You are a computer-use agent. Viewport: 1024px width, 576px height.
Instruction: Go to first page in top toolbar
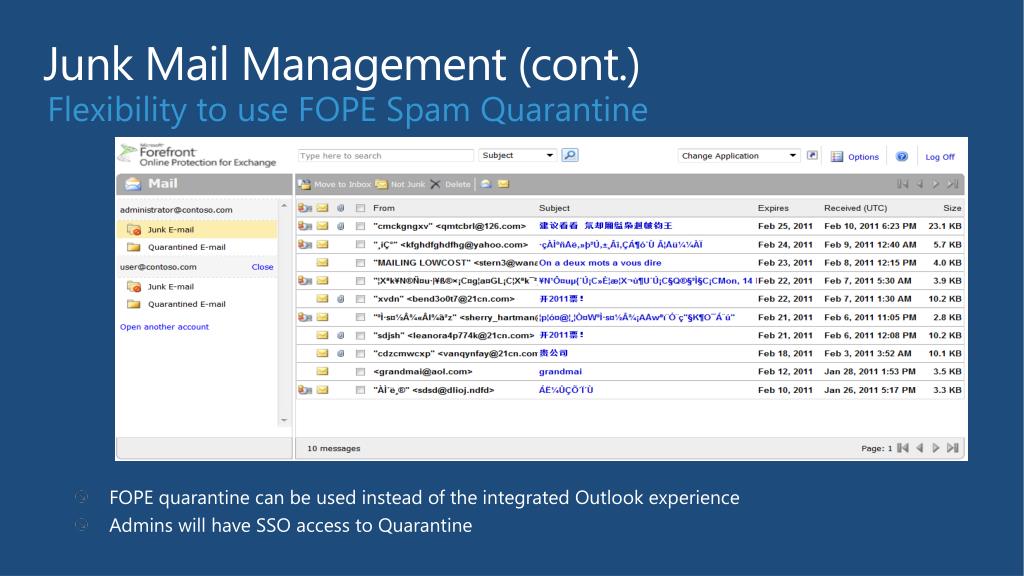point(903,184)
